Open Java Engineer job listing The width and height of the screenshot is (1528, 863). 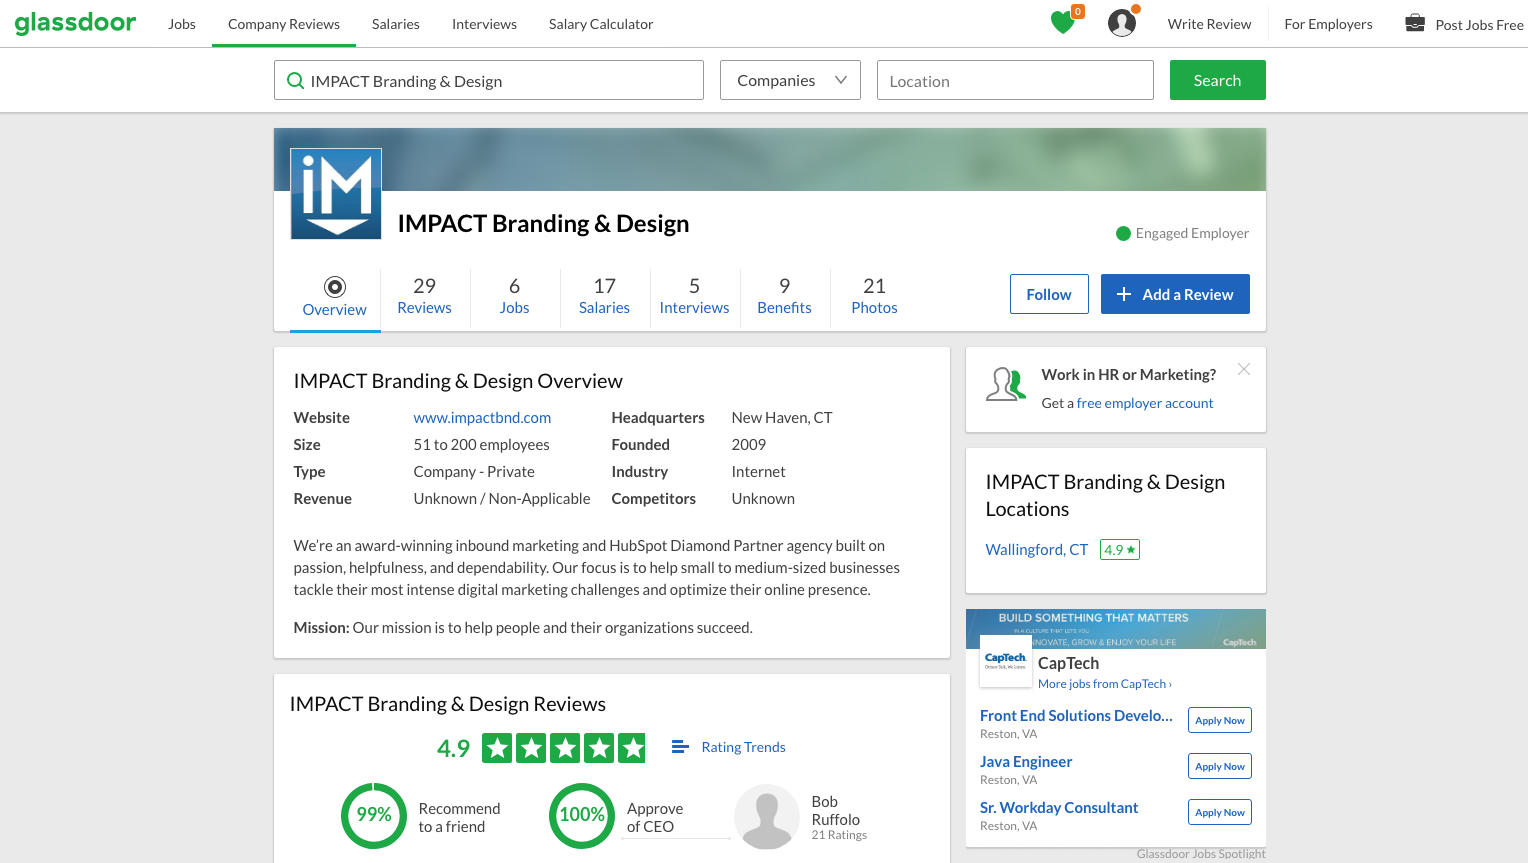(x=1026, y=761)
